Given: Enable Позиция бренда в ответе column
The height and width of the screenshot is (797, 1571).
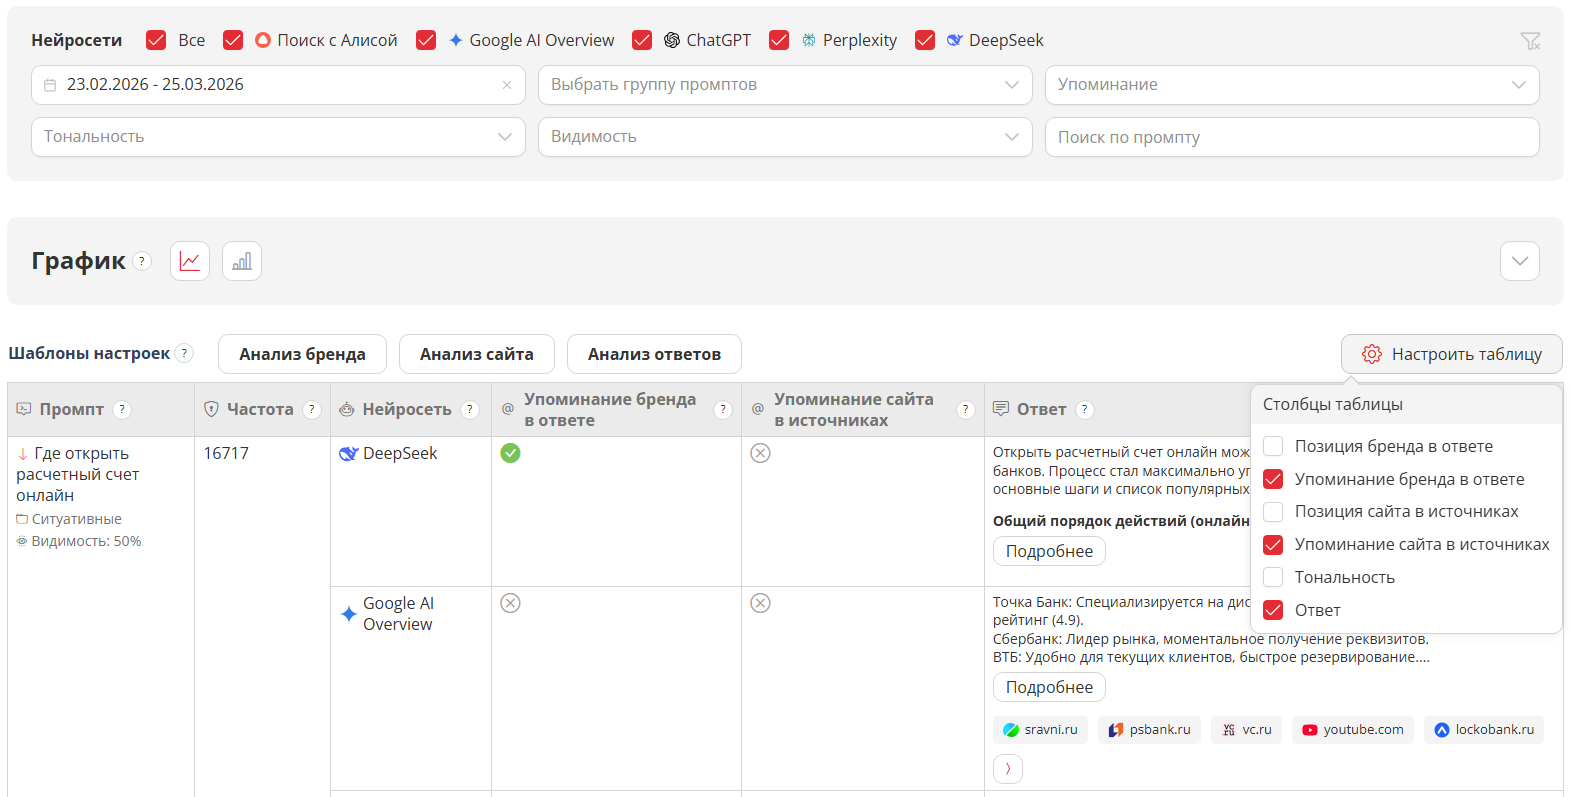Looking at the screenshot, I should tap(1273, 446).
